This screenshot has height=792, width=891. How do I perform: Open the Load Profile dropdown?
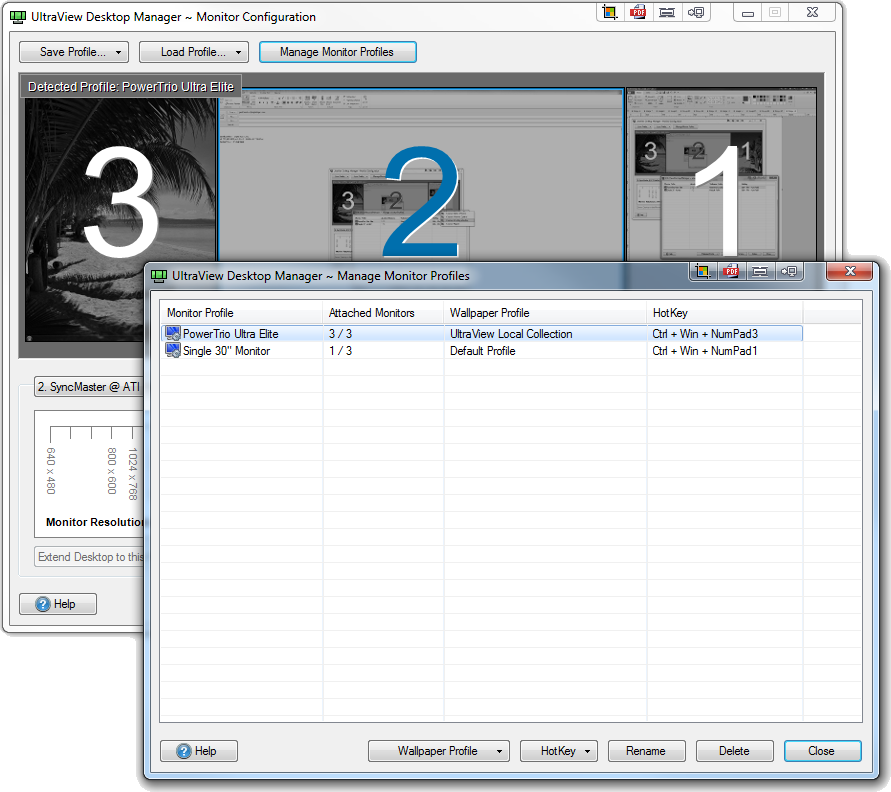click(x=194, y=52)
